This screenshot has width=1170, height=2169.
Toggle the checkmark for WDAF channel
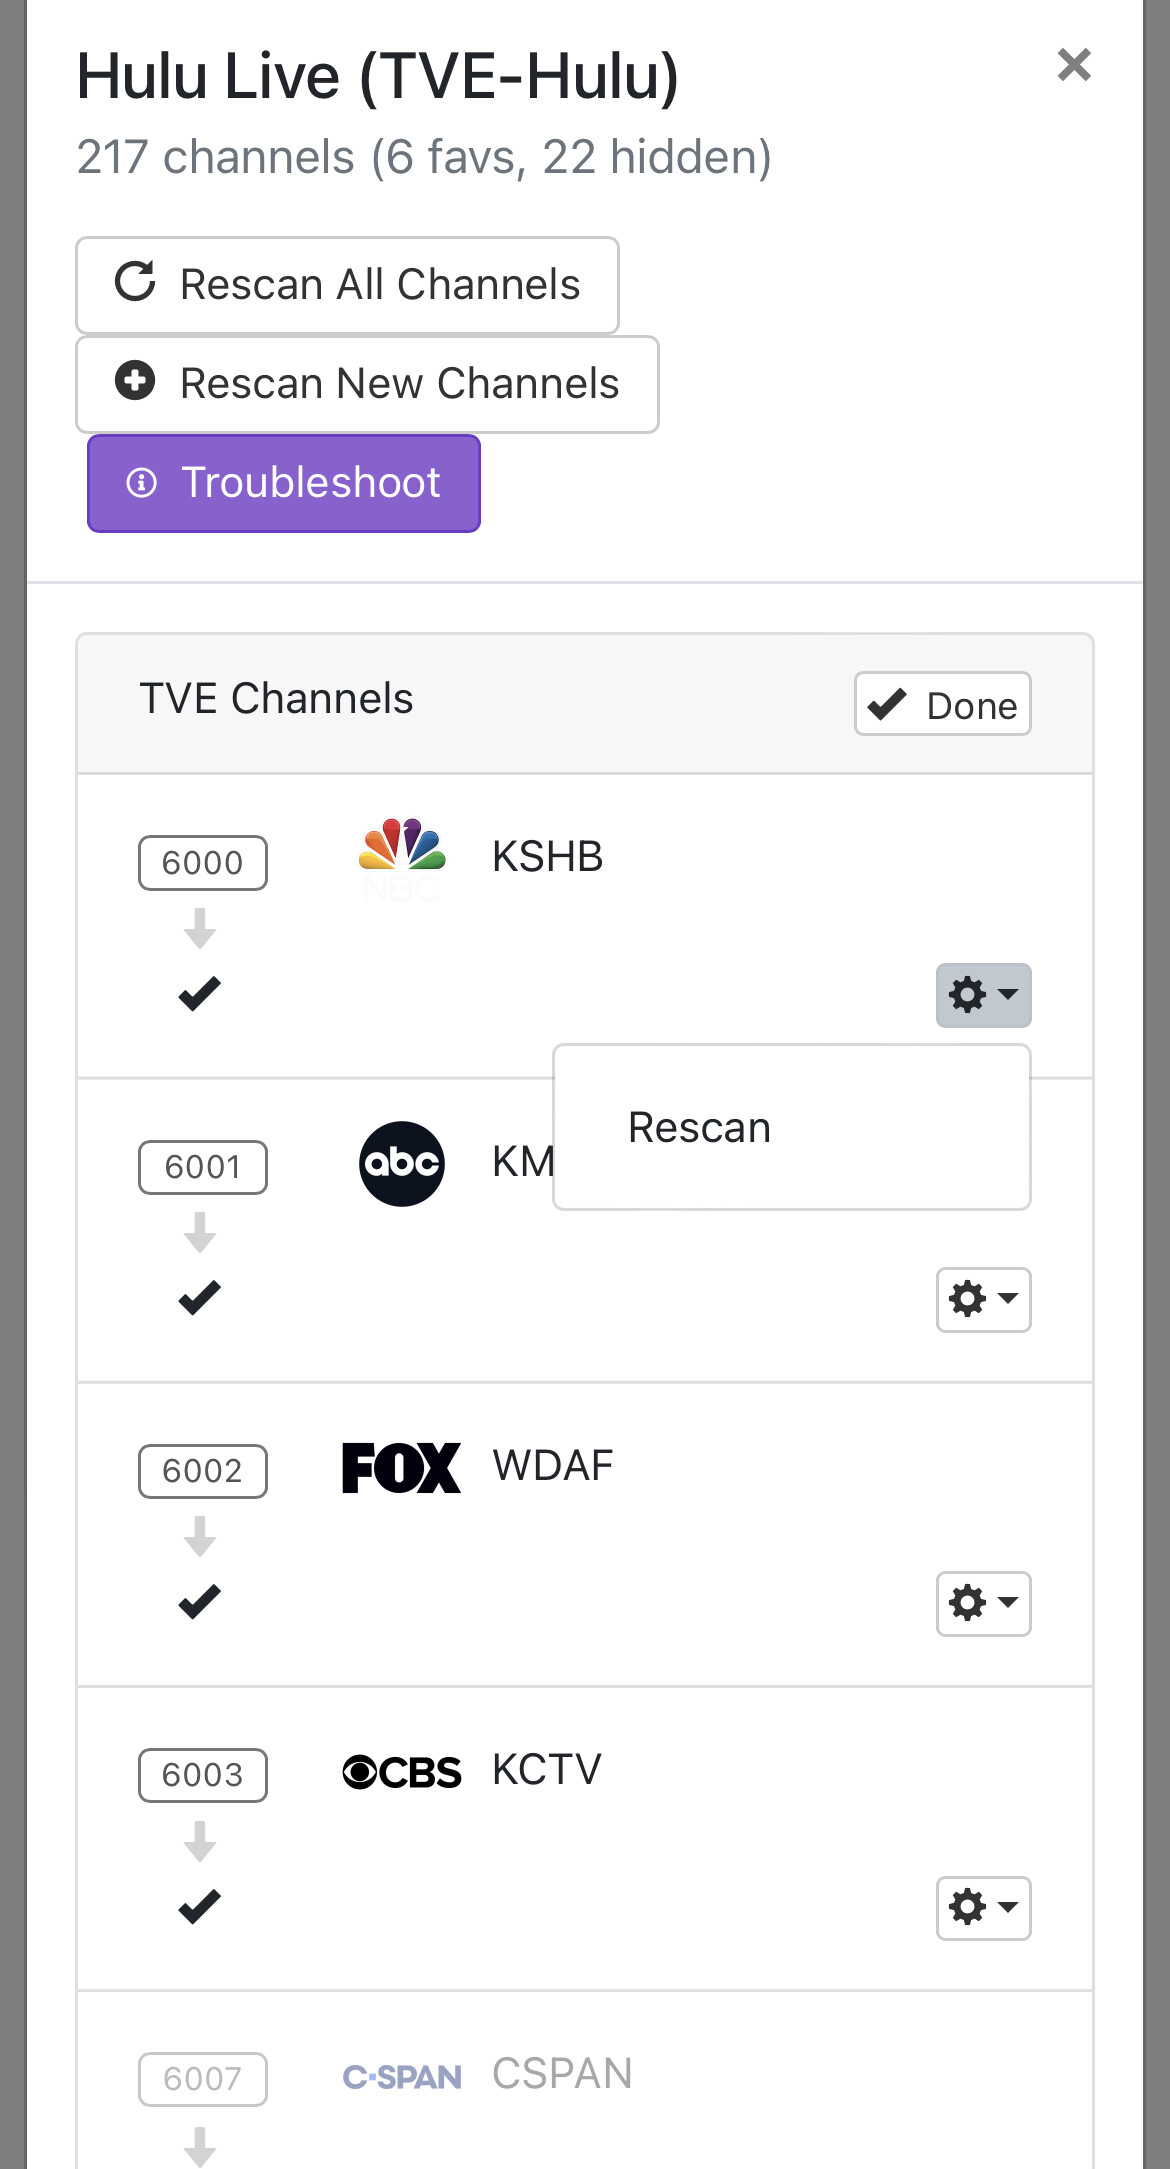(200, 1602)
